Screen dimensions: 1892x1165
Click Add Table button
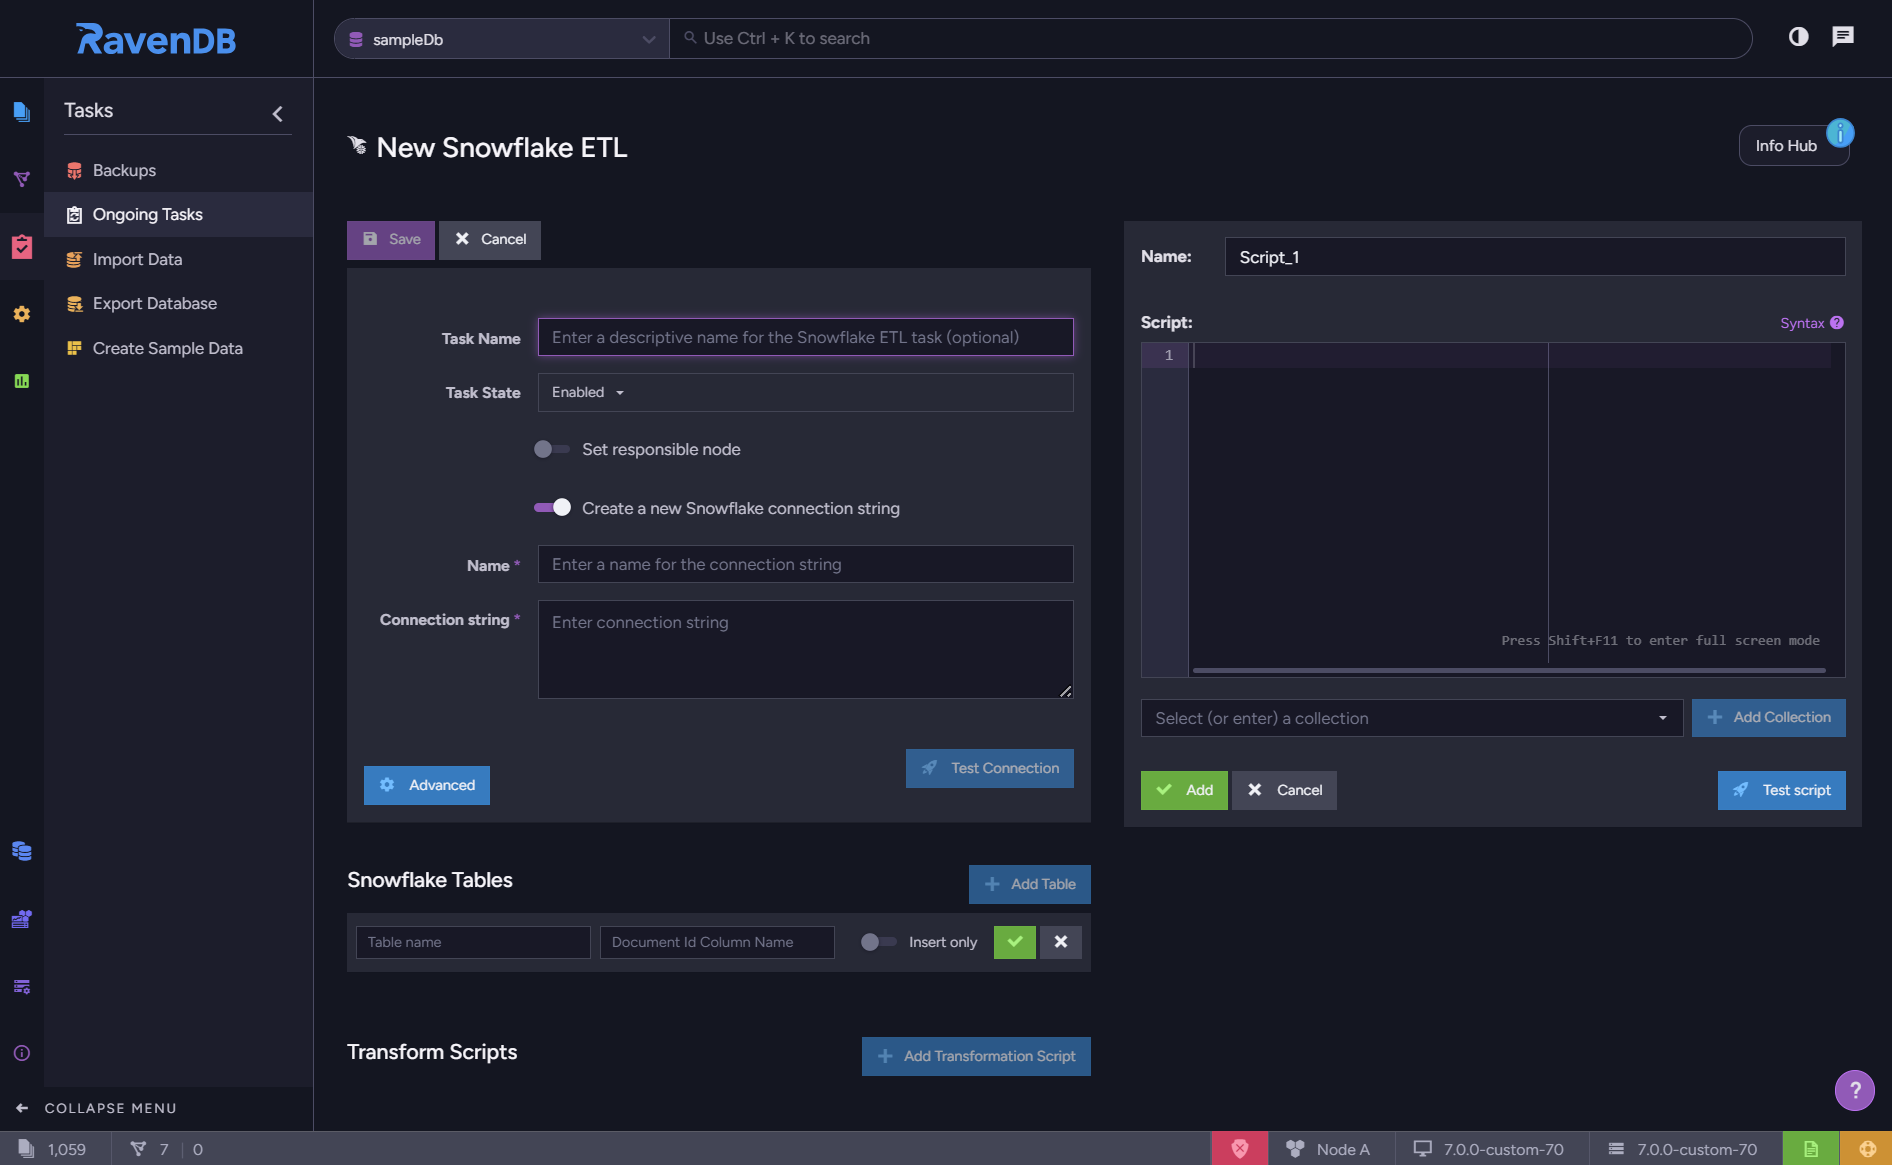tap(1030, 884)
